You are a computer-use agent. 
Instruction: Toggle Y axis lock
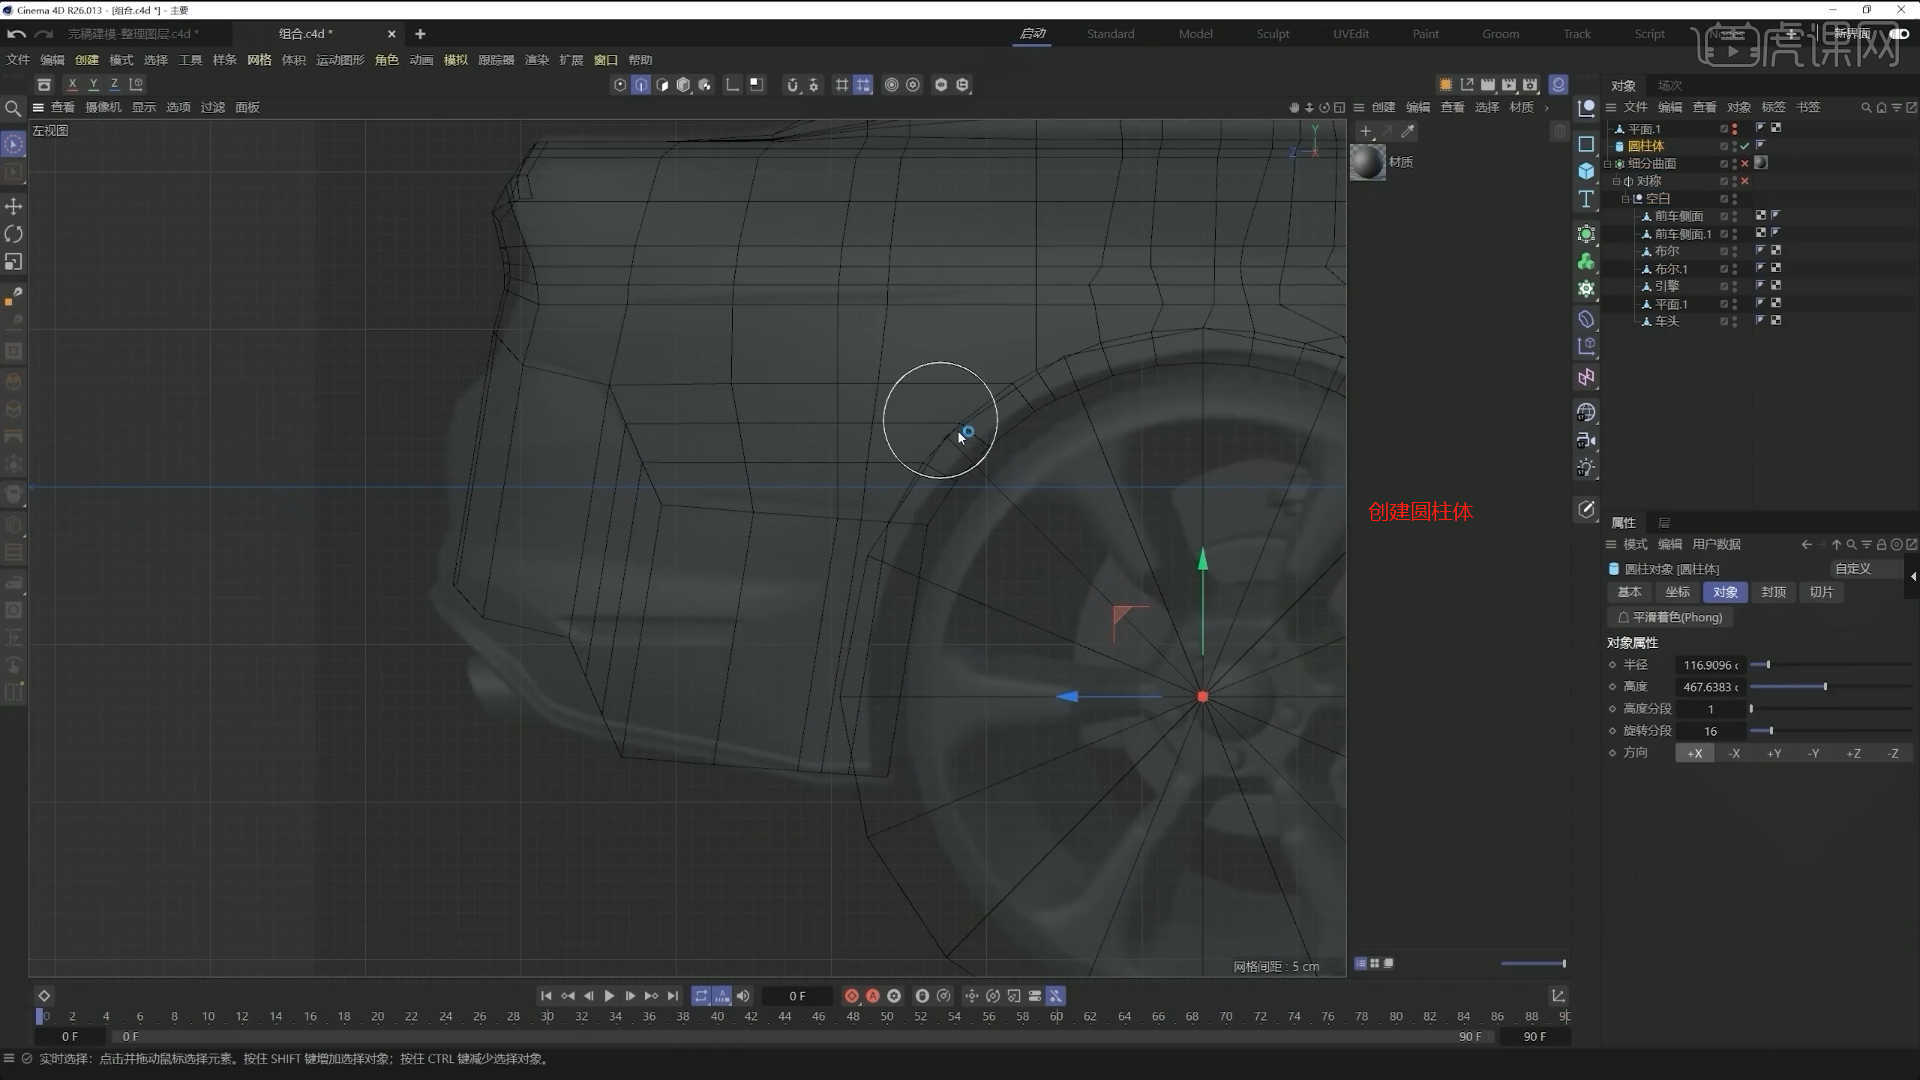93,85
